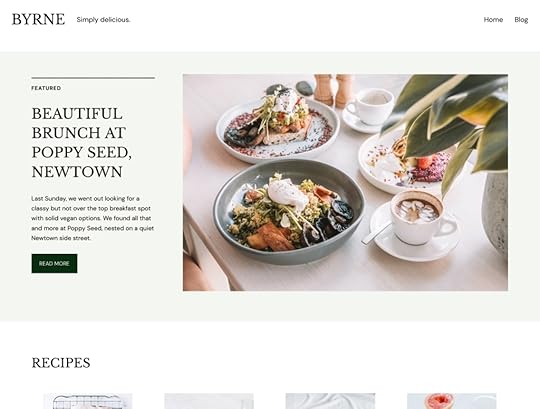
Task: Click the BYRNE site logo
Action: coord(38,19)
